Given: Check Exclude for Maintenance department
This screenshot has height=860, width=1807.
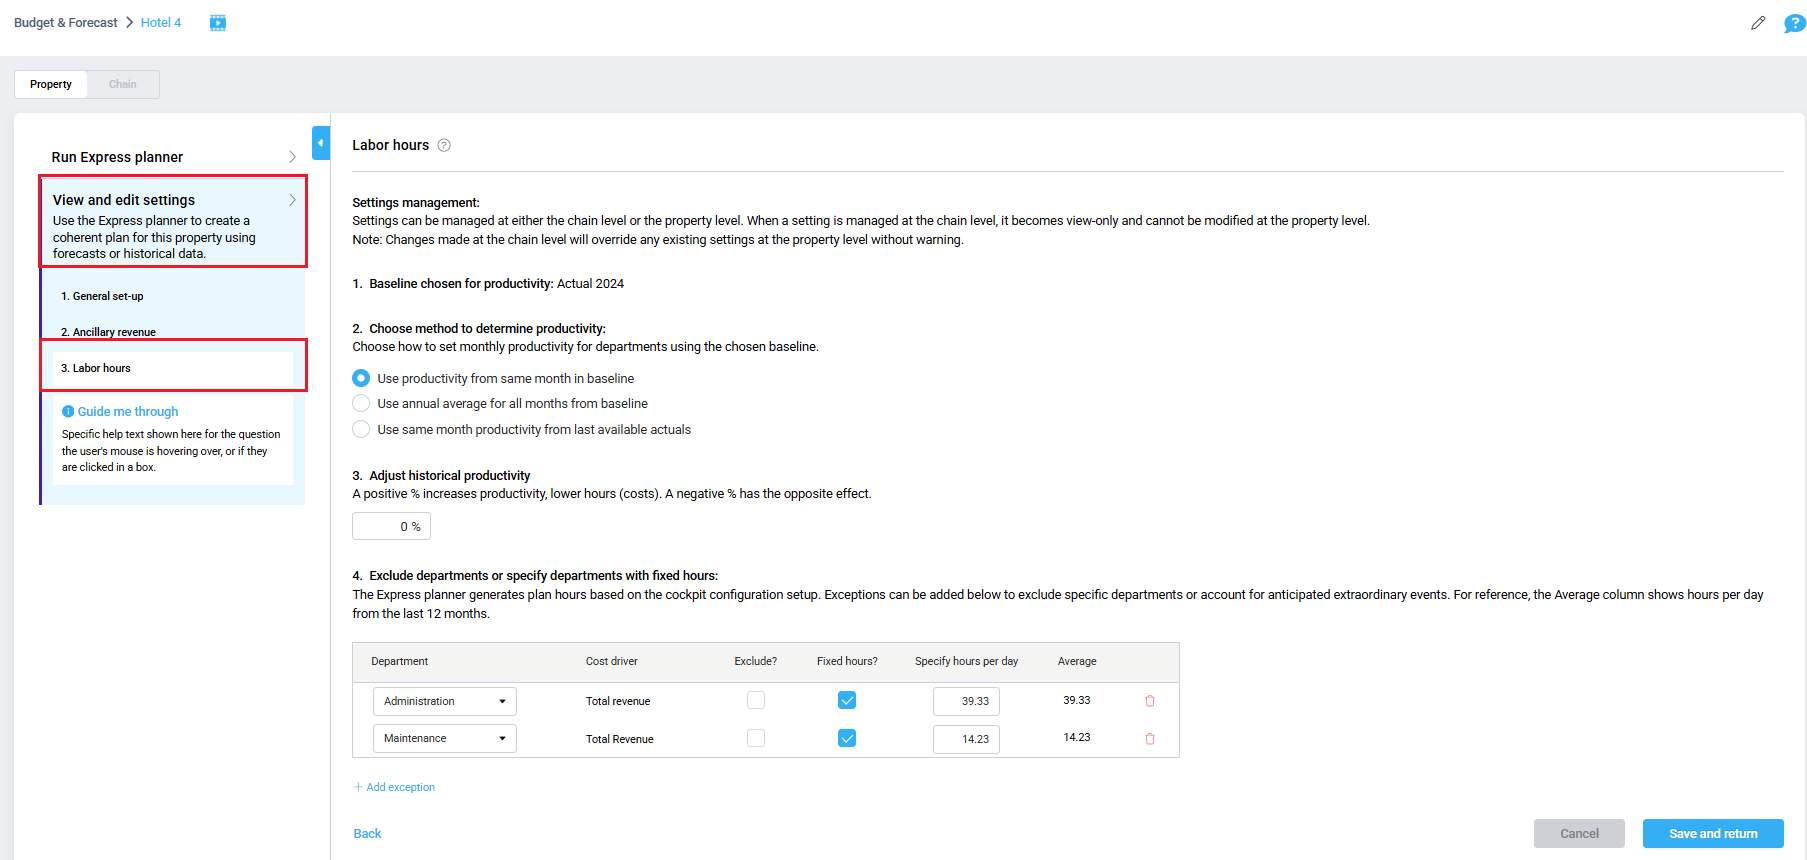Looking at the screenshot, I should (x=756, y=738).
